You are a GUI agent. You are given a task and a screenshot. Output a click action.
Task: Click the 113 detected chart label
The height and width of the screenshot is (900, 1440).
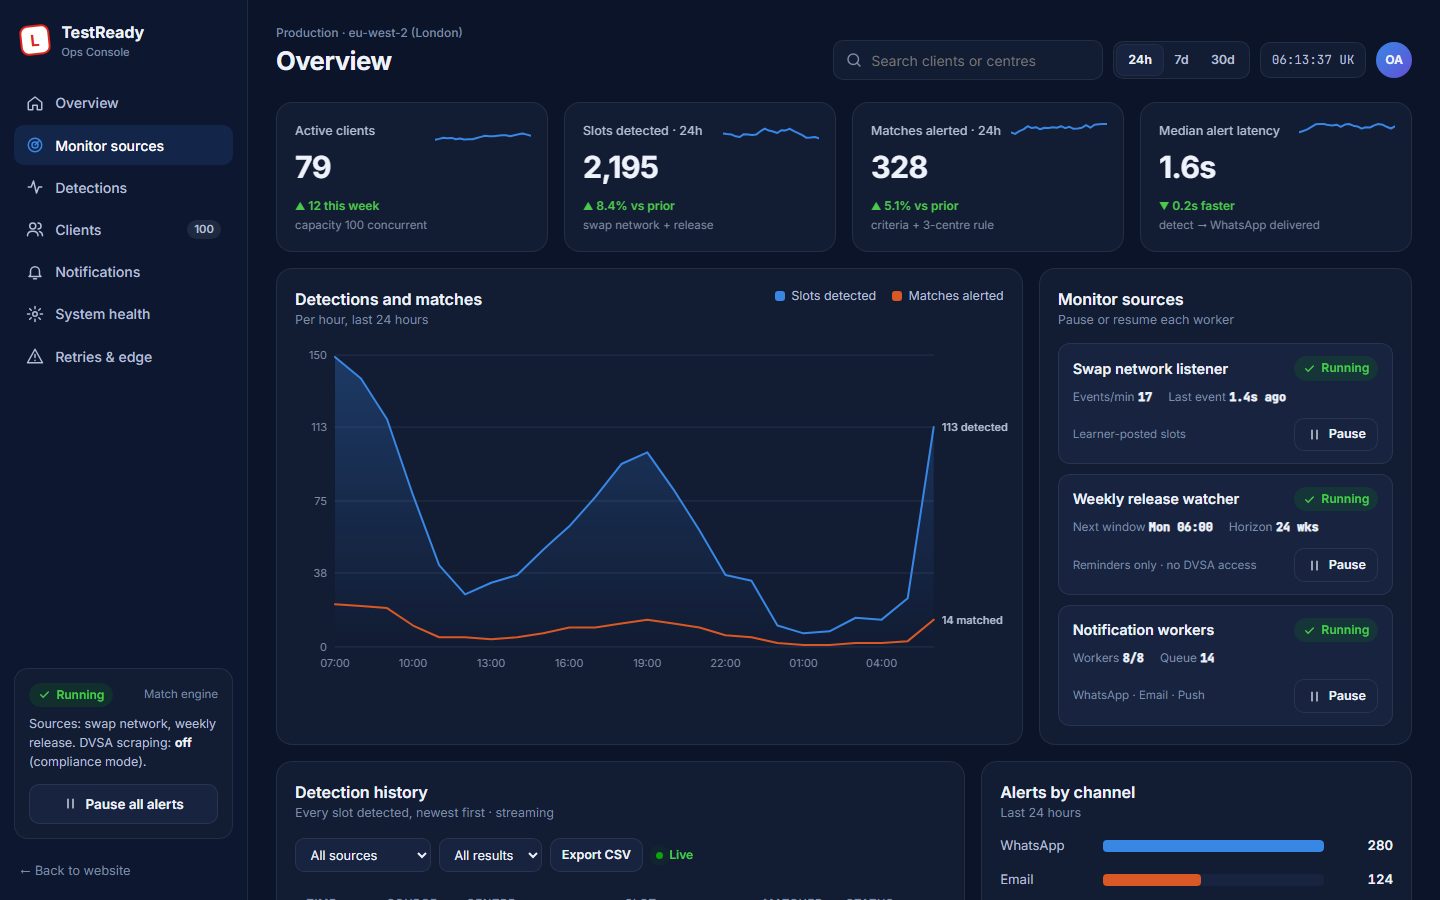tap(974, 427)
